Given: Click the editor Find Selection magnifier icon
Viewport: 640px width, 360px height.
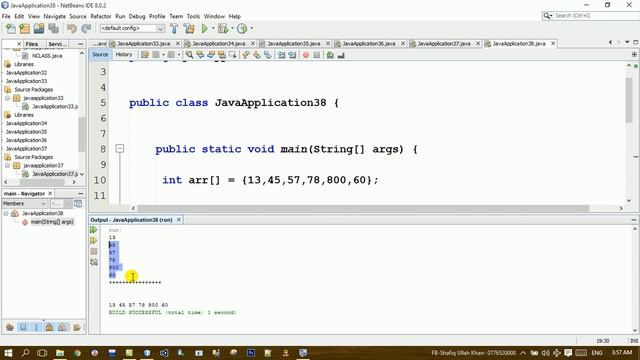Looking at the screenshot, I should click(x=189, y=55).
